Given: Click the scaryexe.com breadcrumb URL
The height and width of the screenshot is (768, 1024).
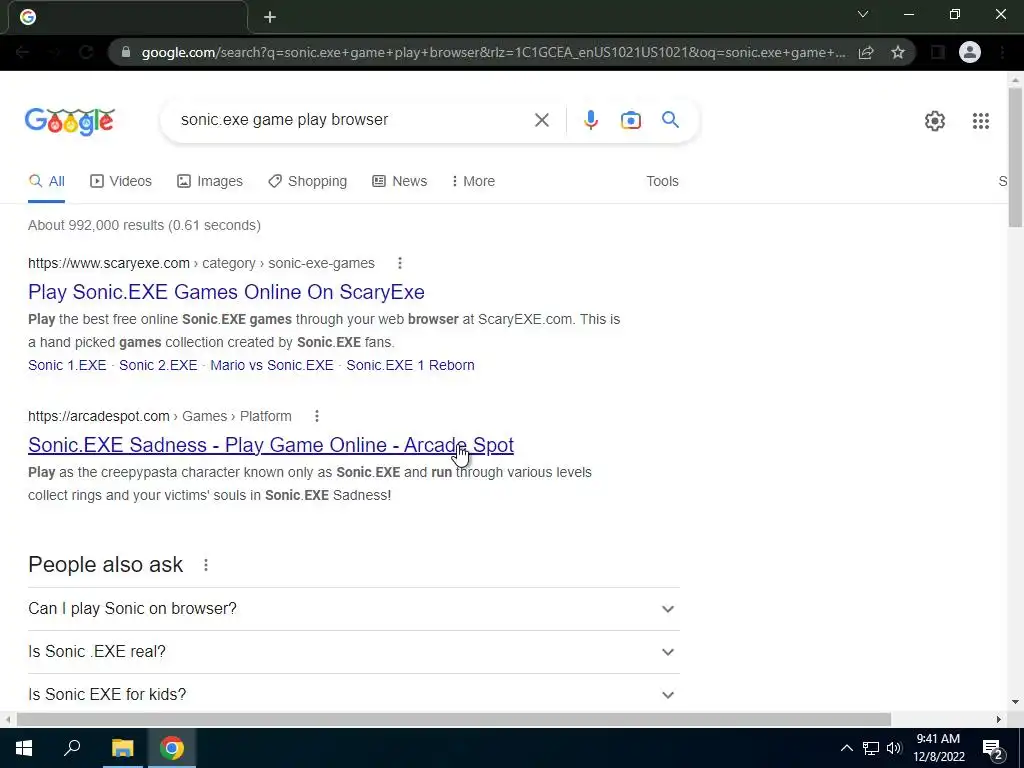Looking at the screenshot, I should click(x=201, y=263).
